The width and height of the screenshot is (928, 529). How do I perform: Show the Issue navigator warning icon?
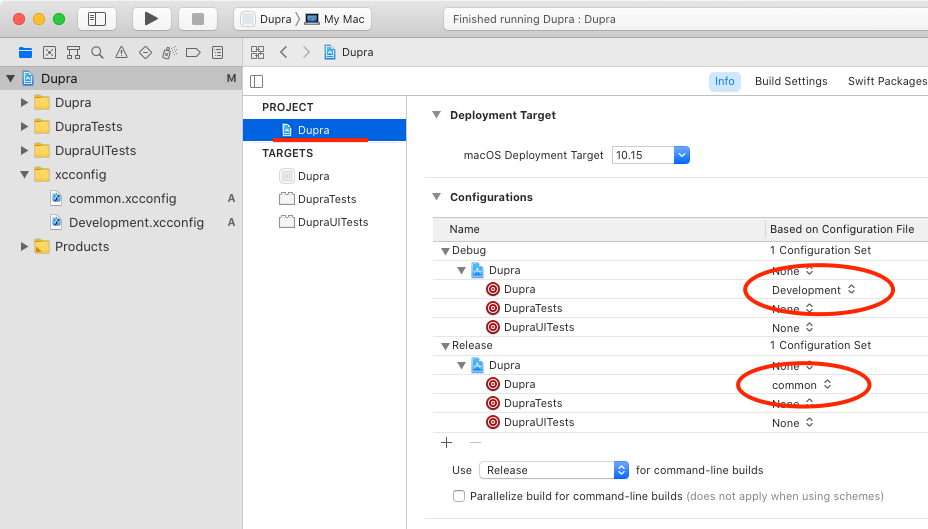pos(121,52)
